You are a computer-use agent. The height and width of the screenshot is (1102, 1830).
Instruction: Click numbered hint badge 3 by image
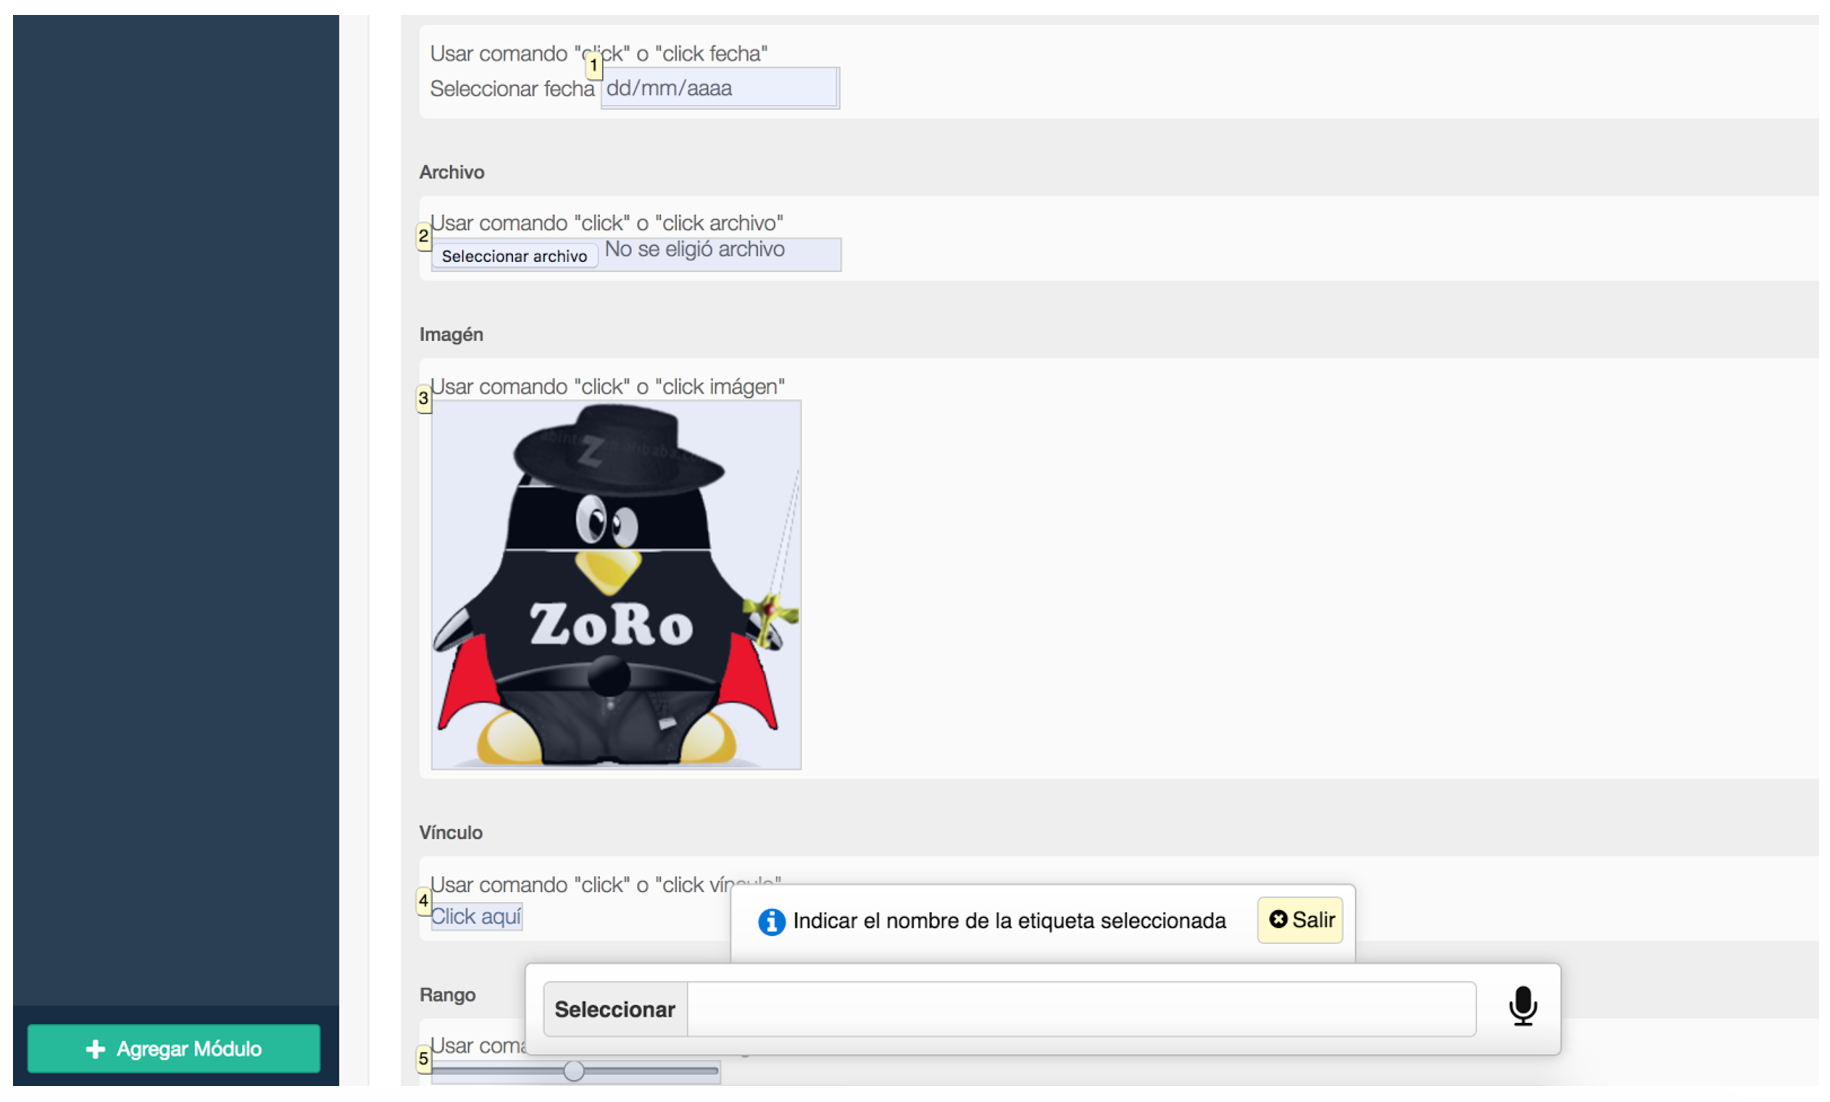click(x=424, y=399)
